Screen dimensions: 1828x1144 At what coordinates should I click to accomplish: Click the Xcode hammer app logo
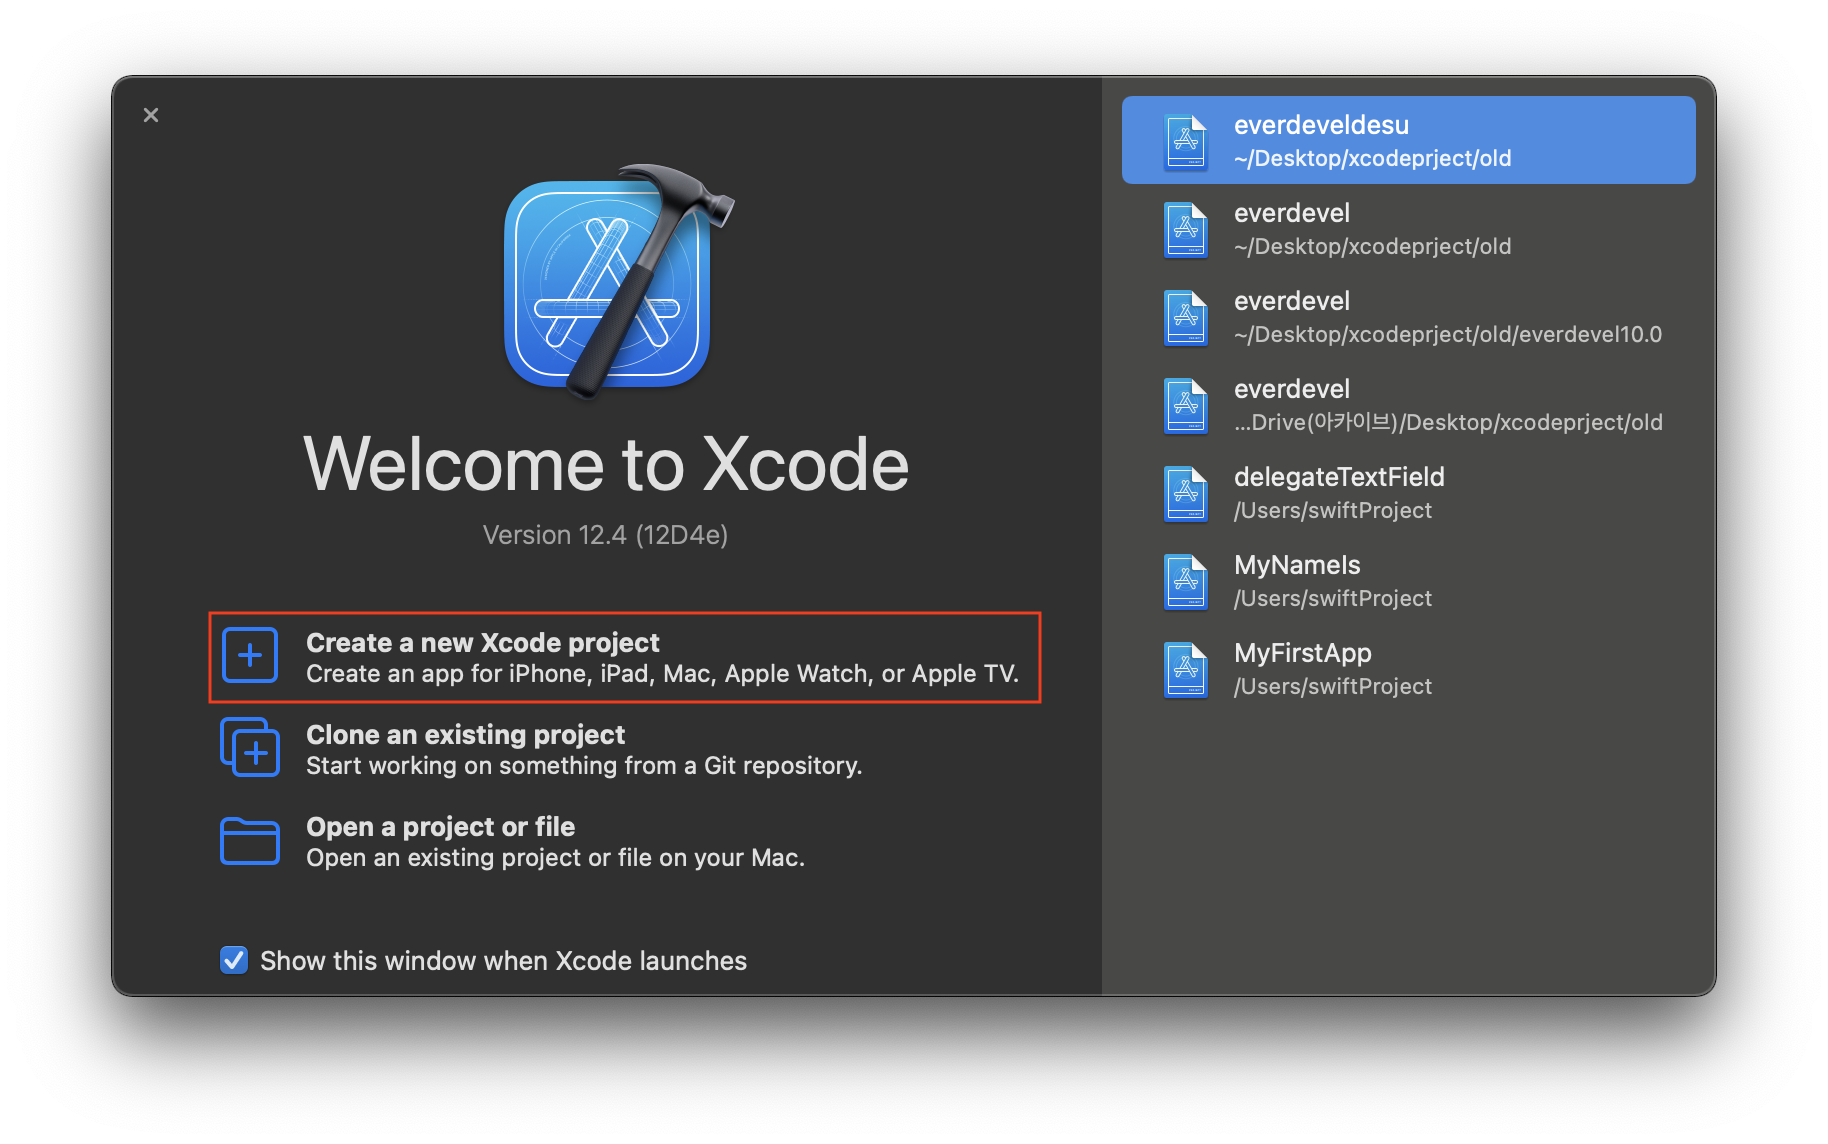coord(618,282)
